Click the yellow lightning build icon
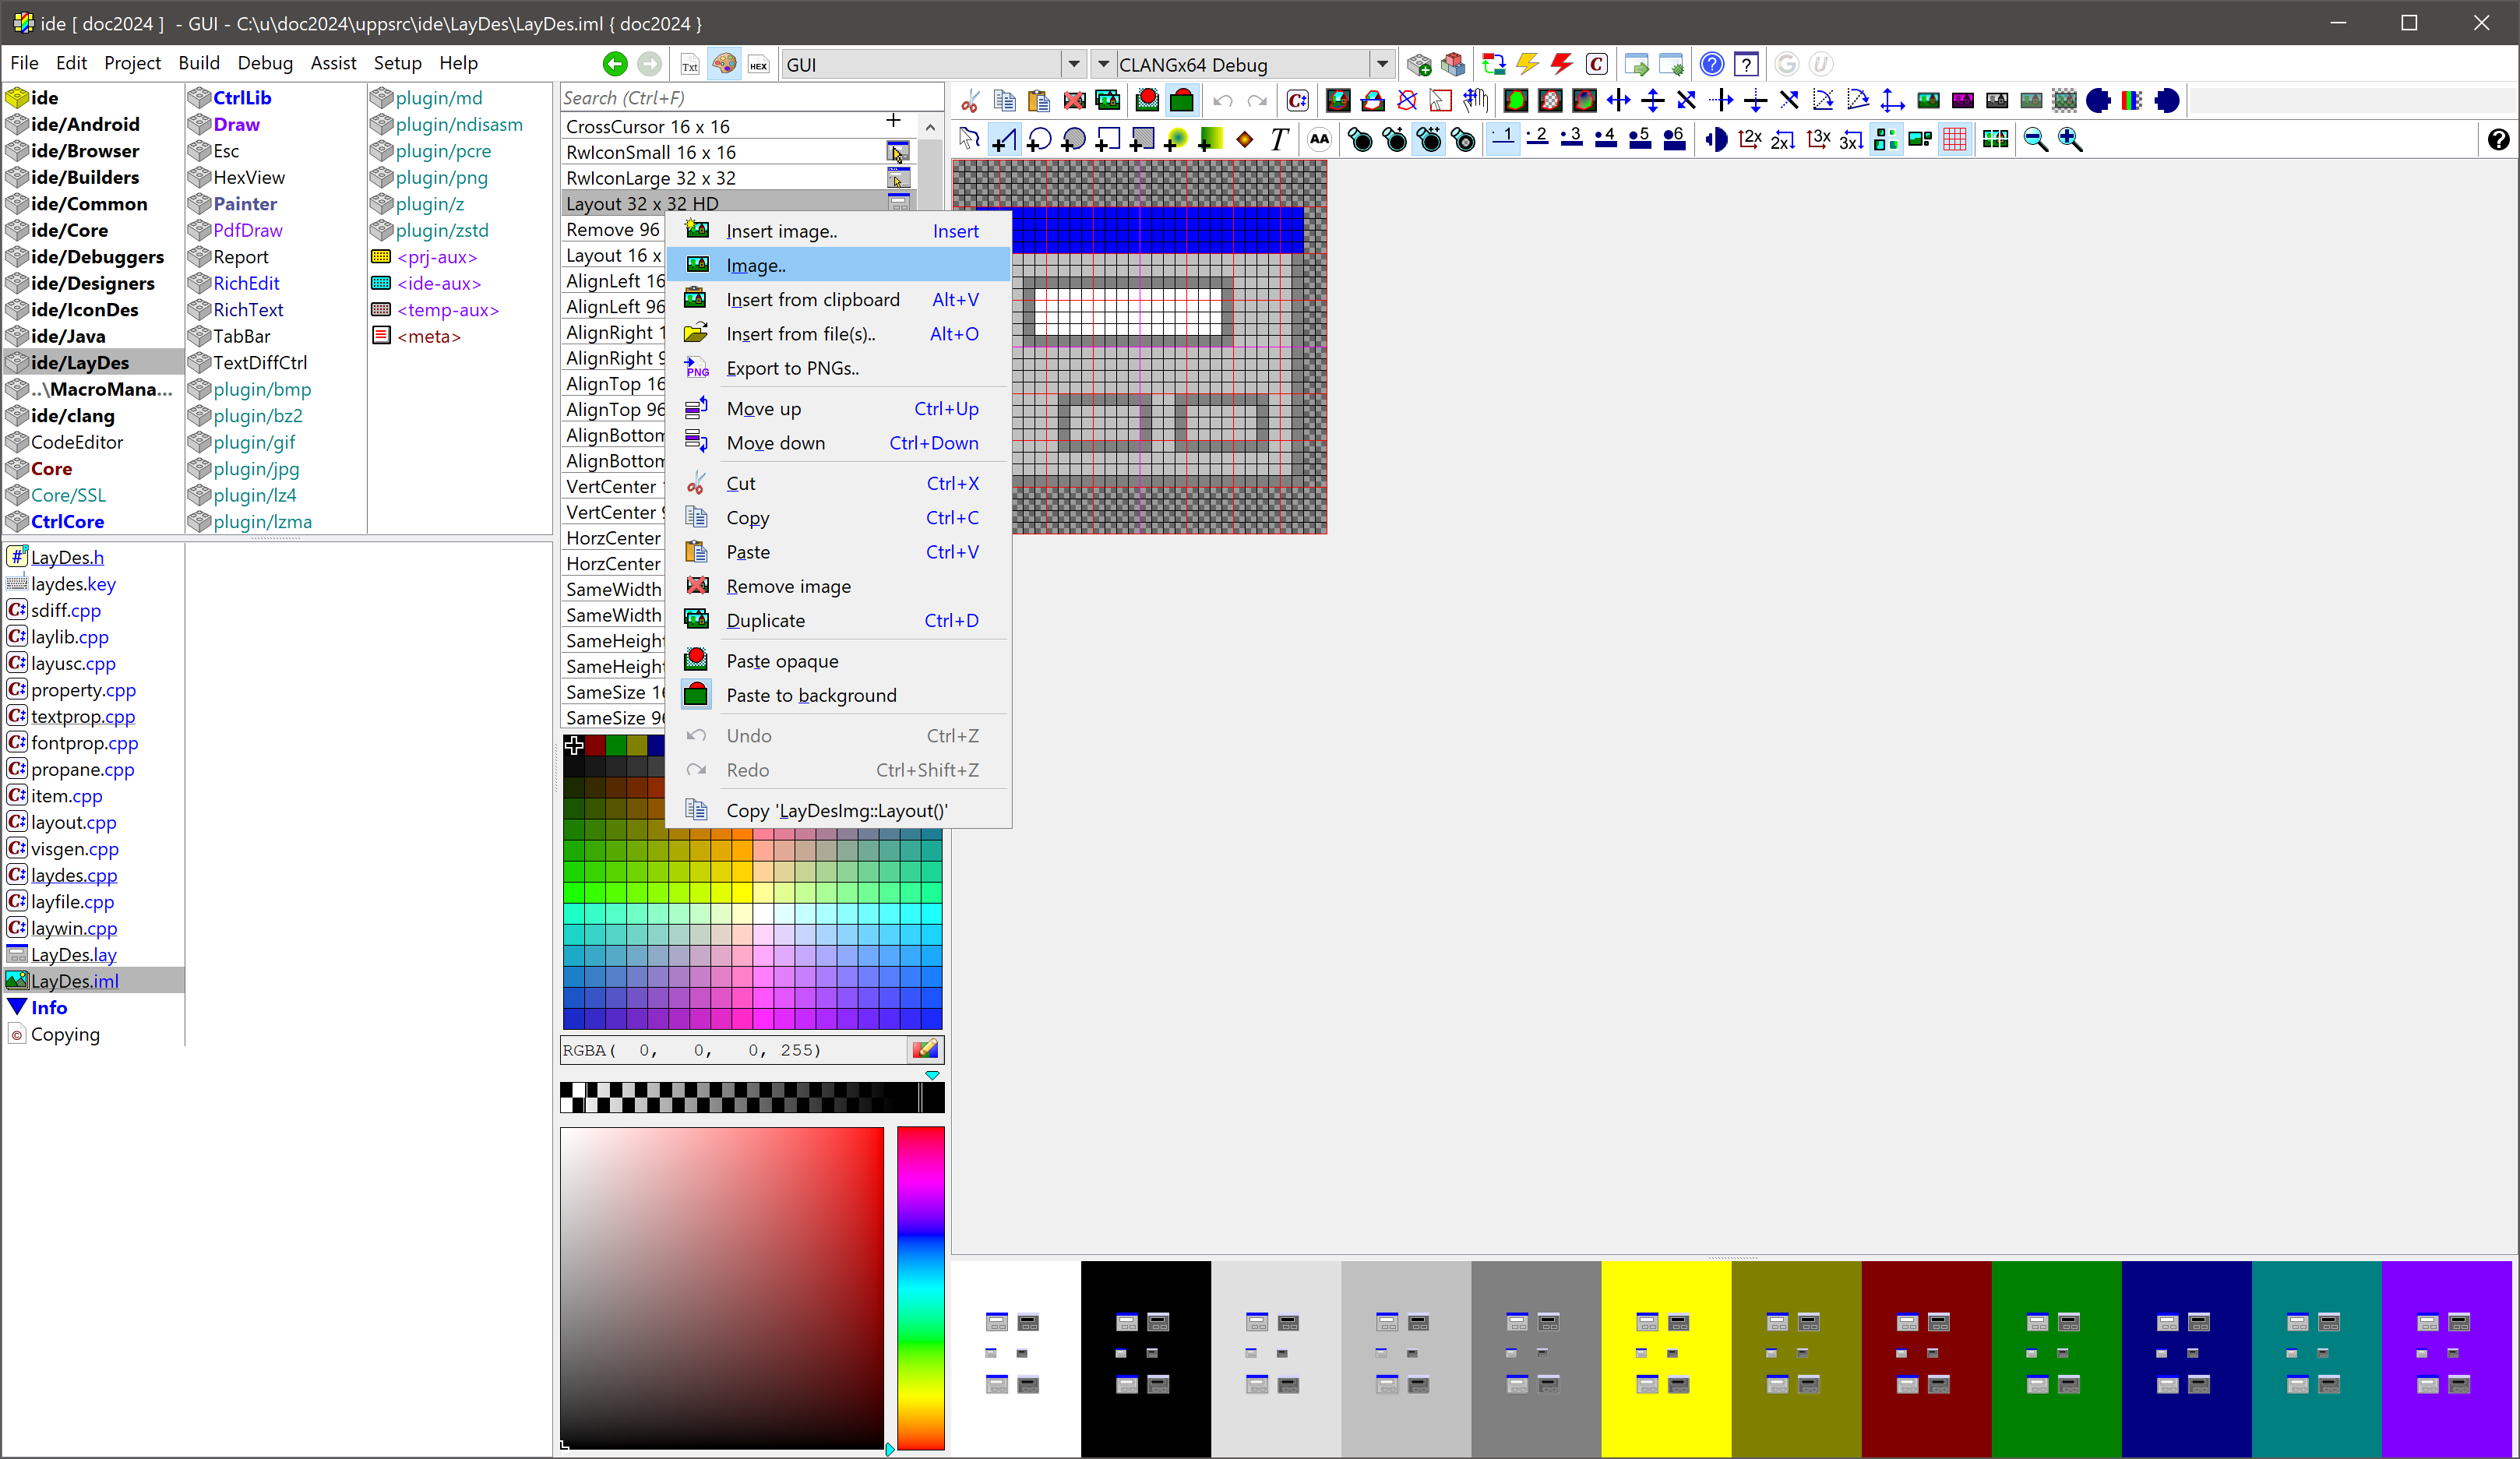The width and height of the screenshot is (2520, 1459). pos(1527,65)
